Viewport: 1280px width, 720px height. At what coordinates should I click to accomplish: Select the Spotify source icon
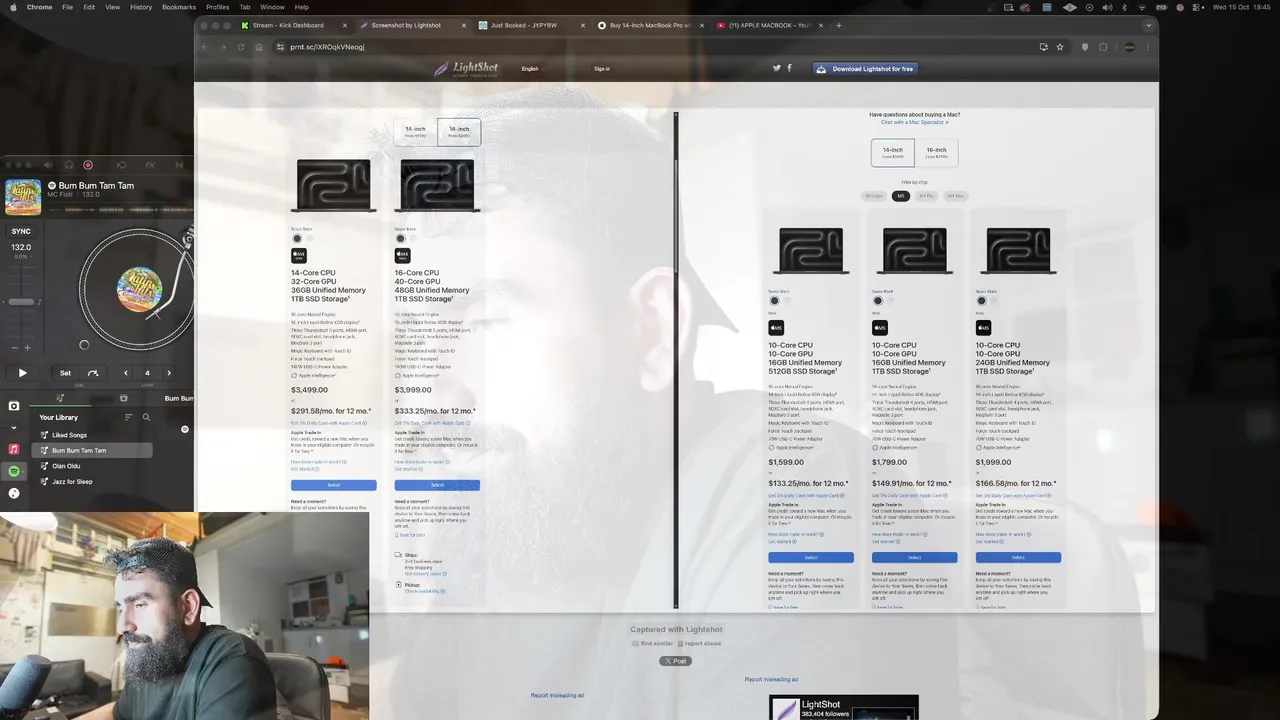(14, 471)
